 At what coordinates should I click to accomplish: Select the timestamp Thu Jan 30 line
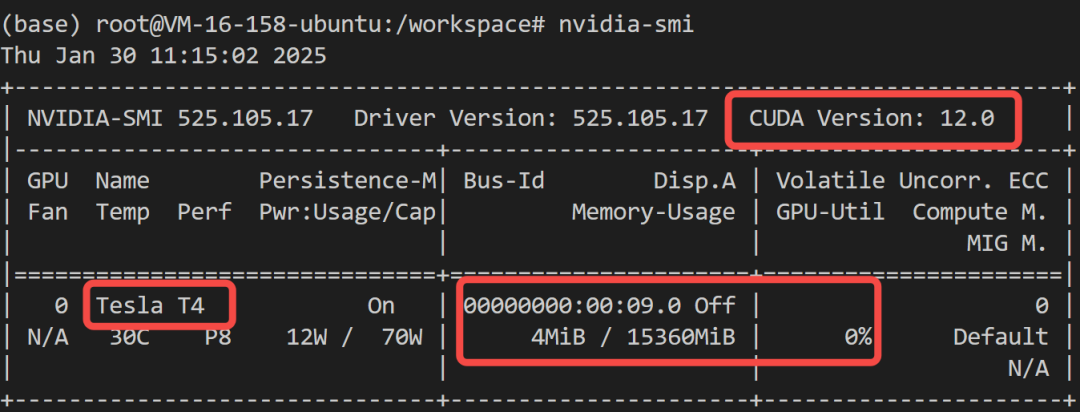coord(164,55)
